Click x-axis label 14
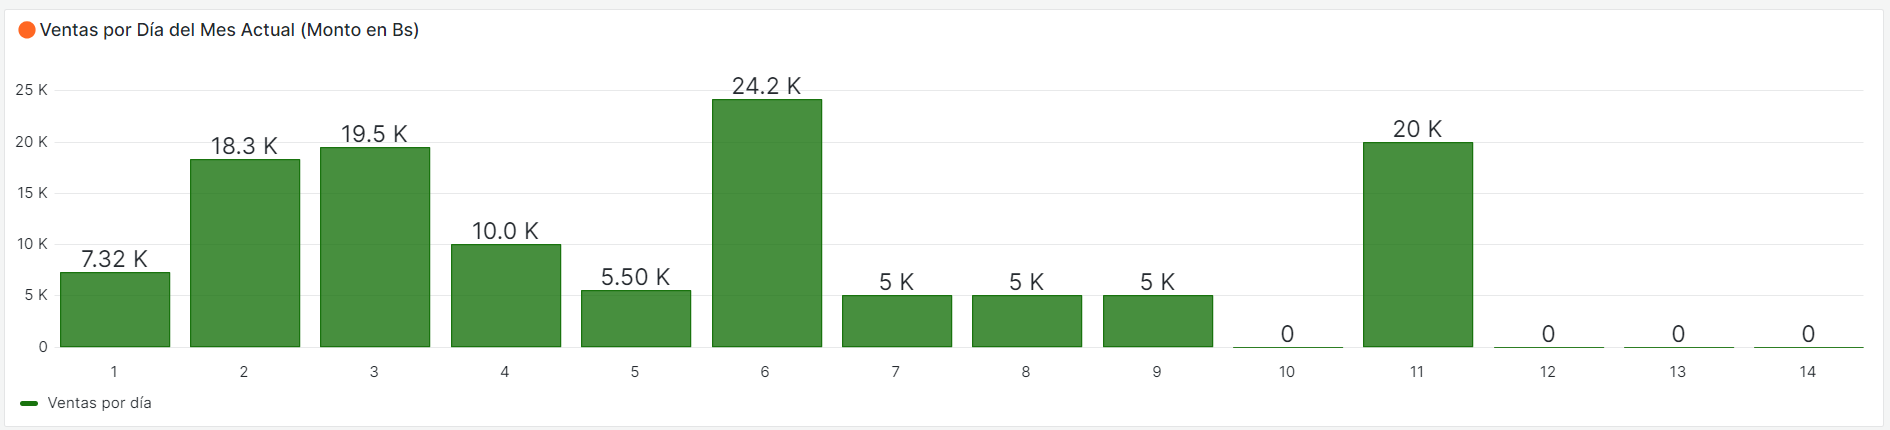 1808,372
